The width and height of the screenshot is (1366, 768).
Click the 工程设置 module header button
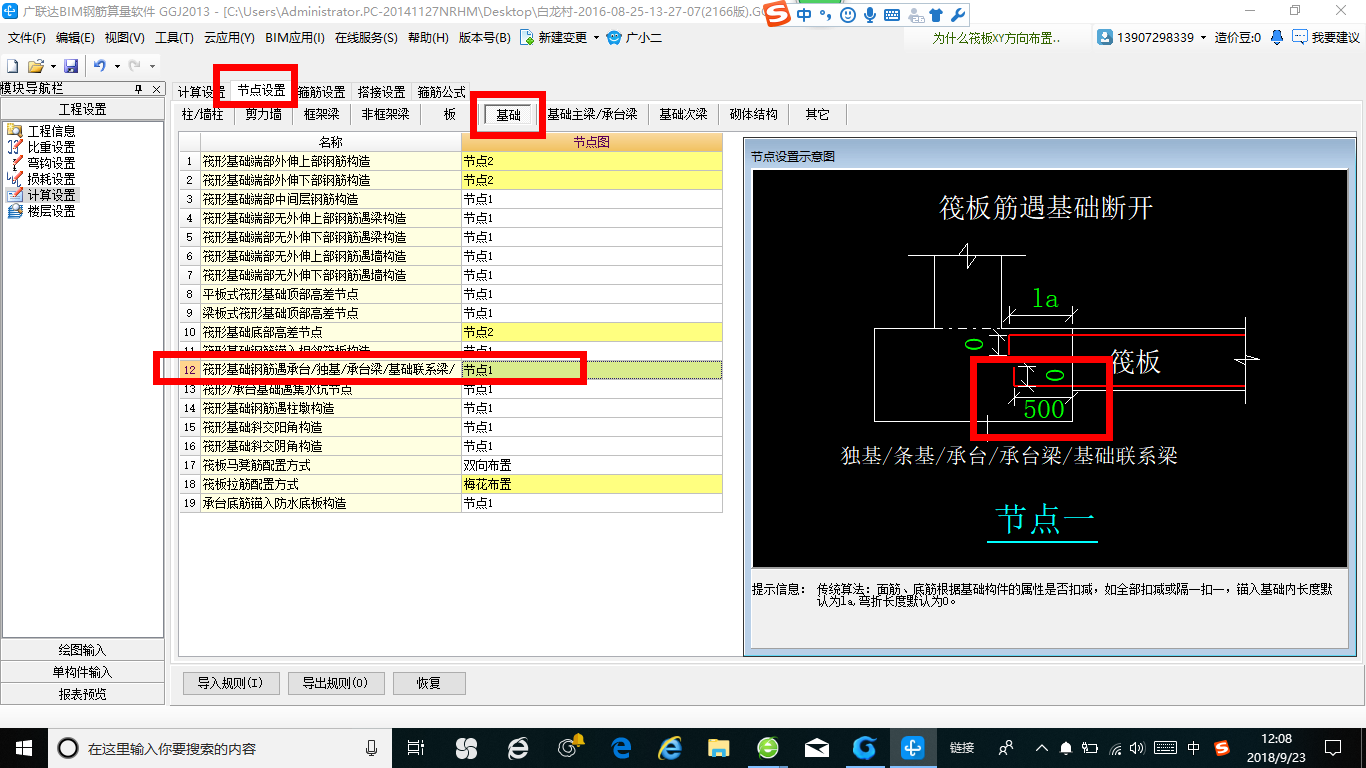[x=82, y=110]
